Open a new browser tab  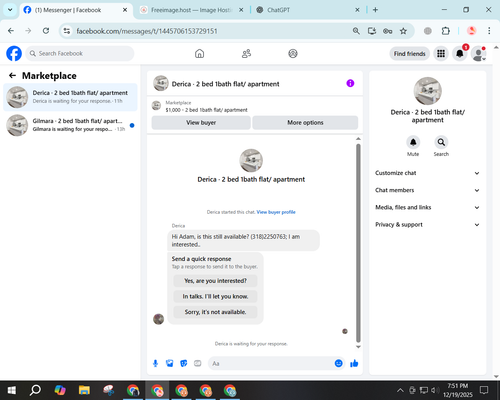click(375, 10)
